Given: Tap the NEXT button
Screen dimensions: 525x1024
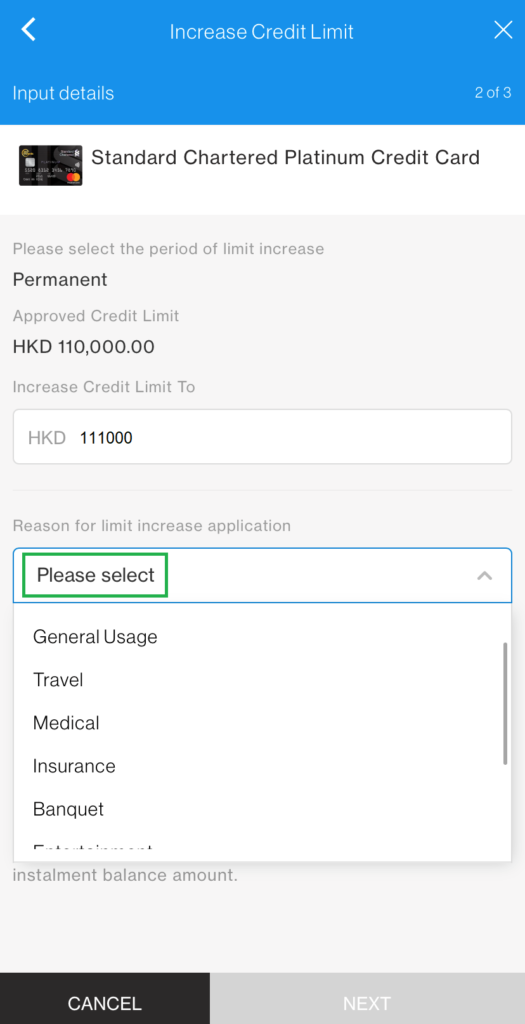Looking at the screenshot, I should [368, 999].
